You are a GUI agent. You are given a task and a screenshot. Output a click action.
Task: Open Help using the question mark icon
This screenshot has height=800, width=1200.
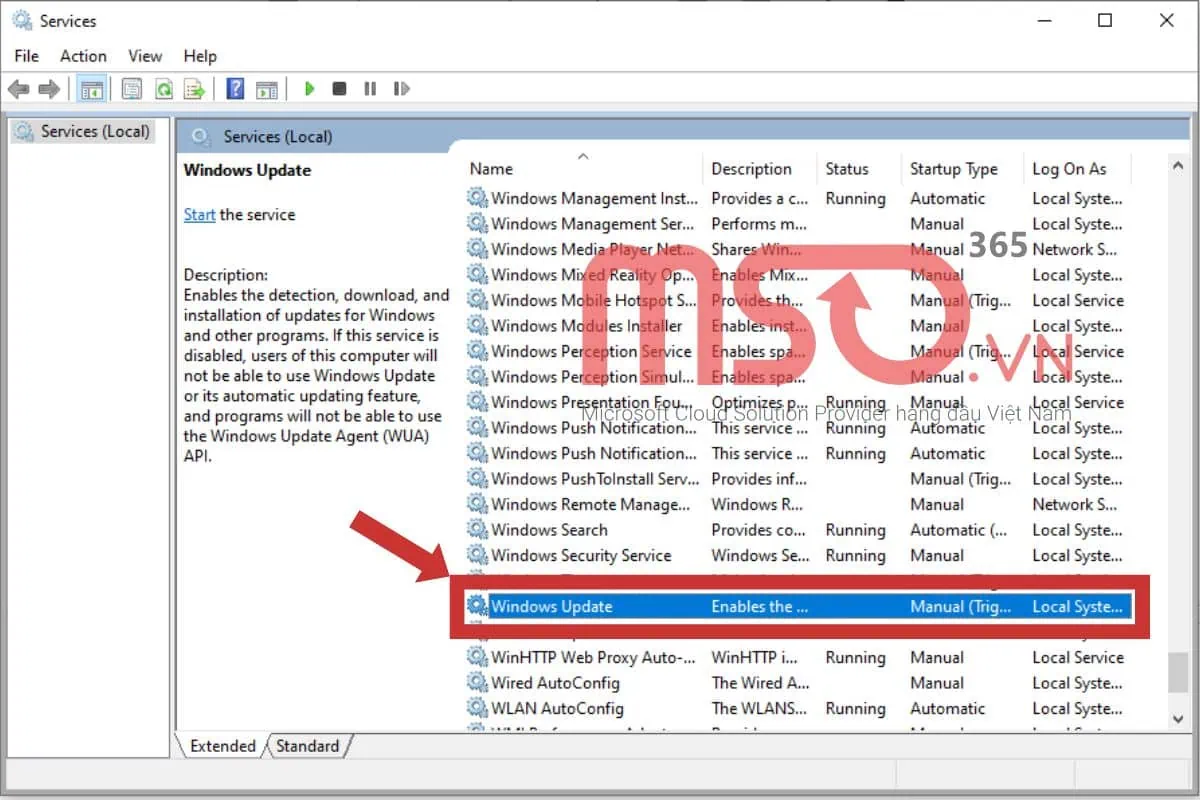(x=235, y=89)
